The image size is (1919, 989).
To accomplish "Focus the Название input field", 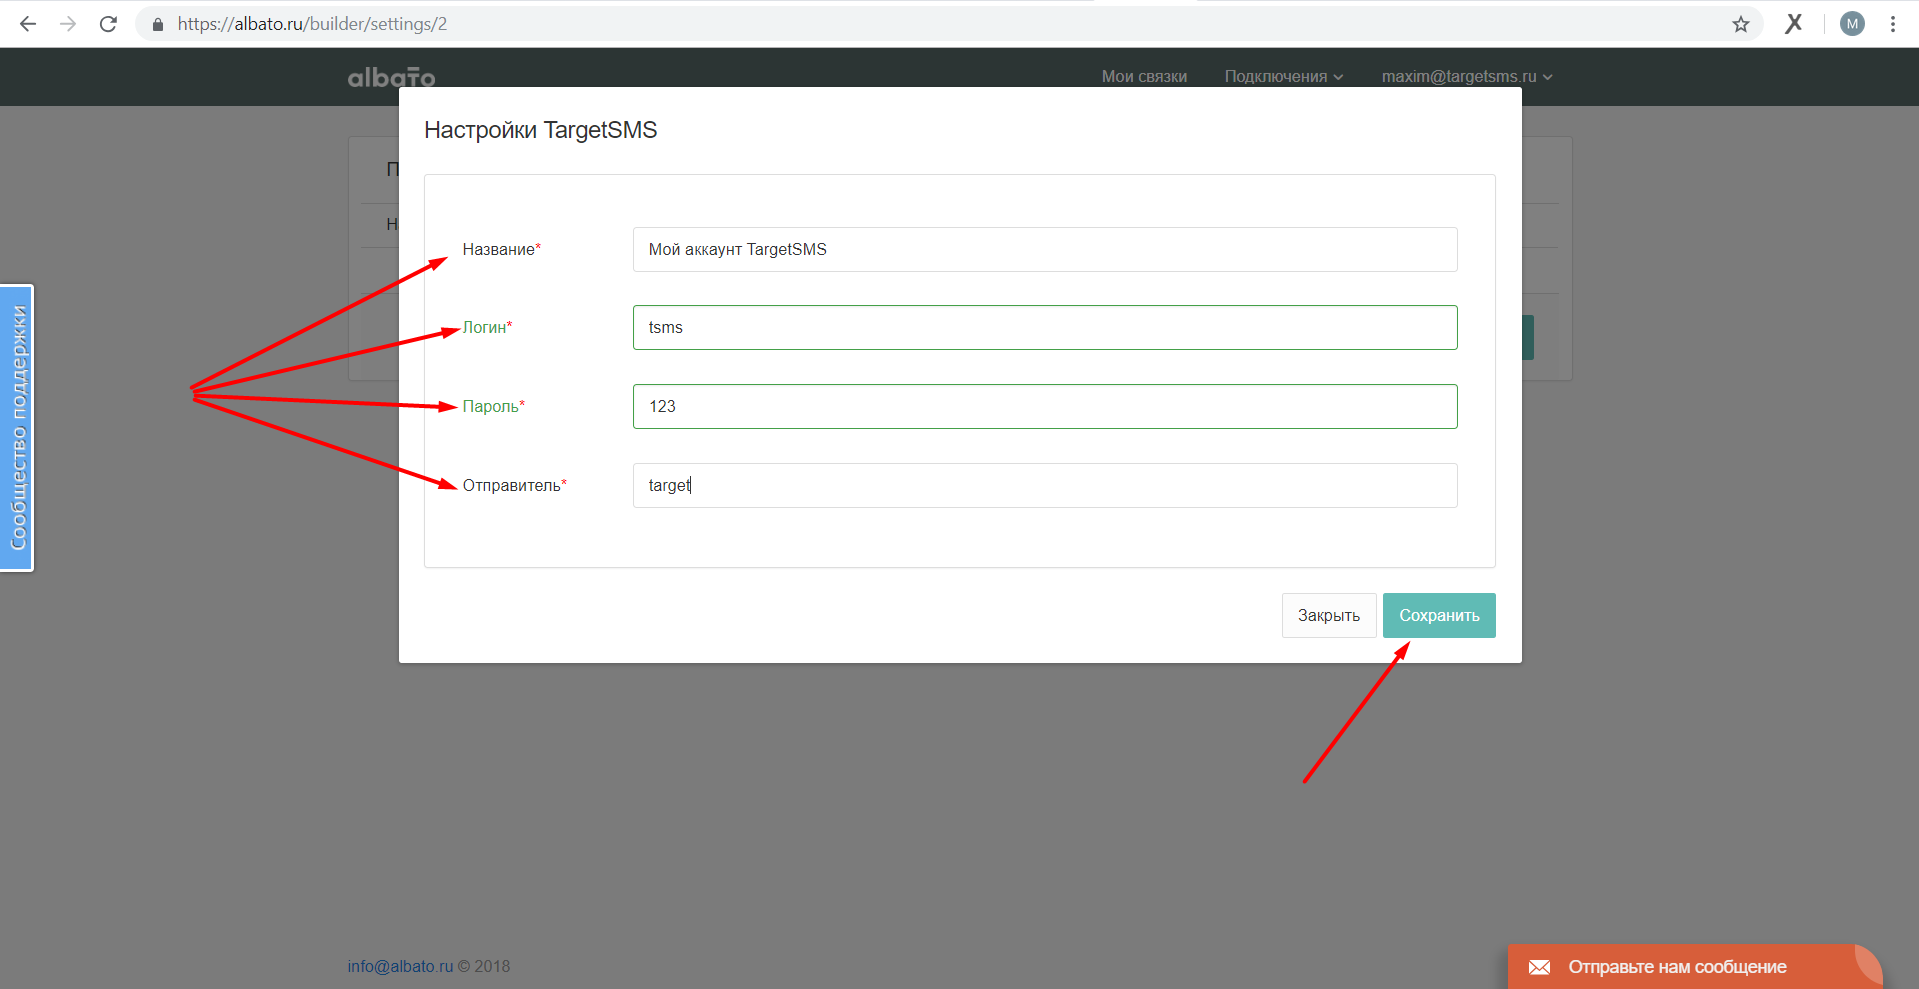I will (1045, 249).
